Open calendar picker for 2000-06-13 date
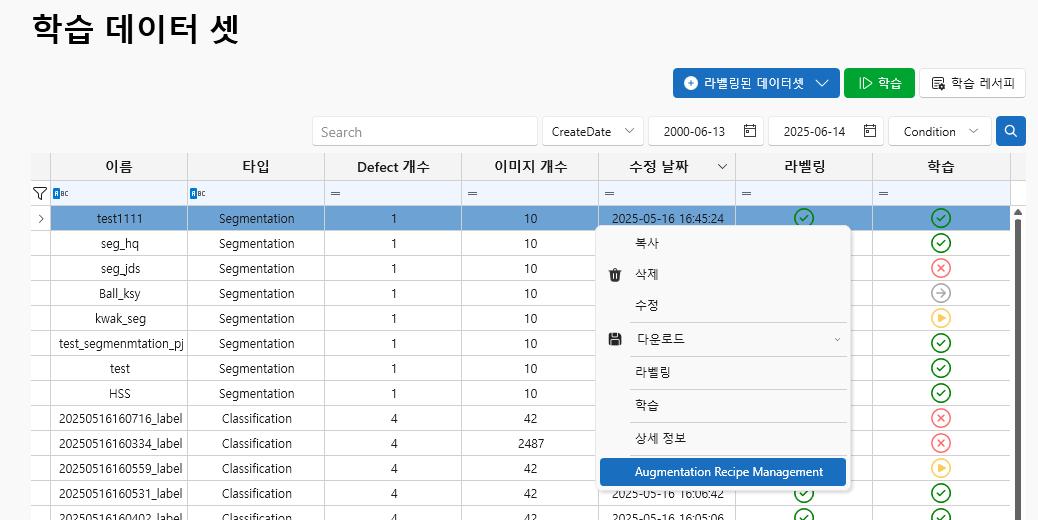 [x=749, y=131]
